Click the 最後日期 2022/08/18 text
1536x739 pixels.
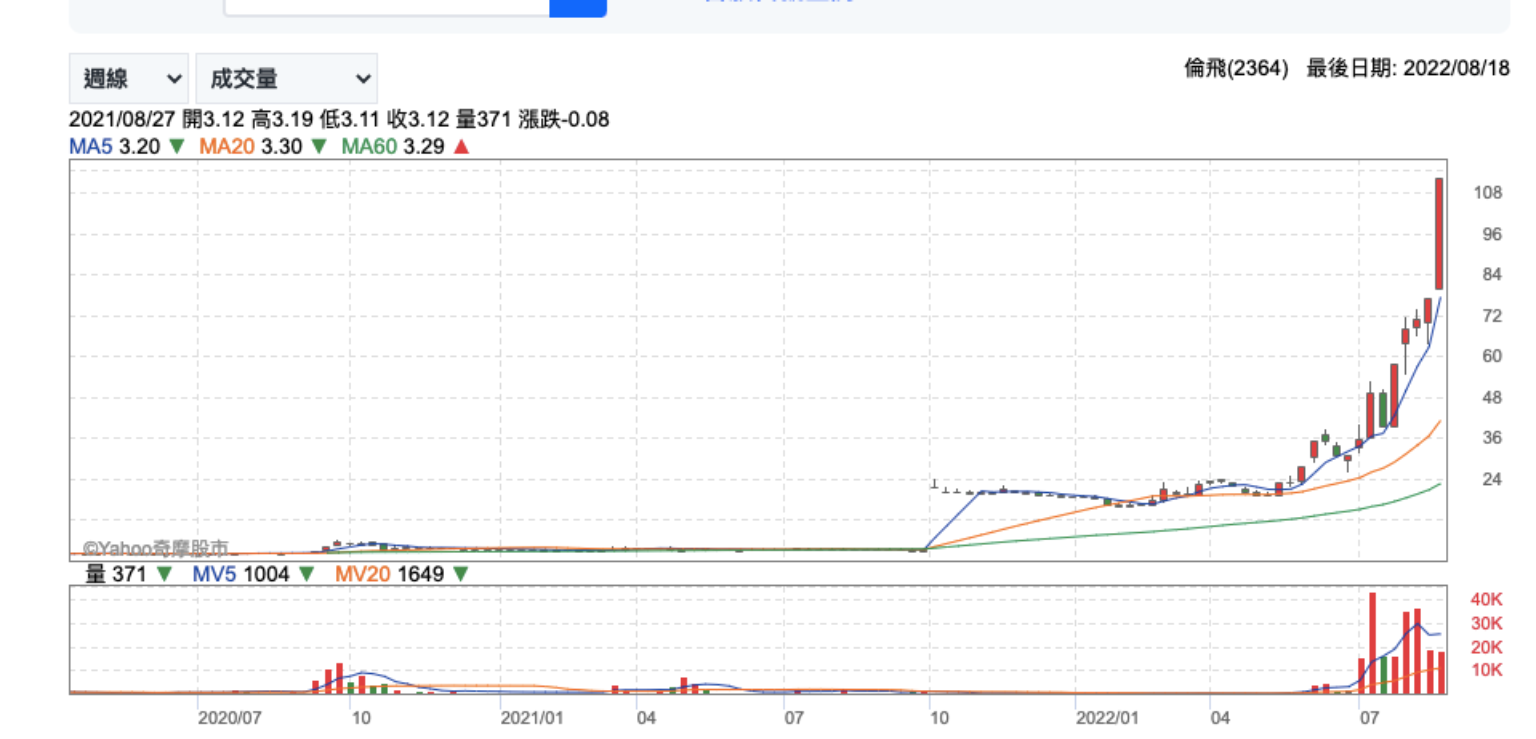pyautogui.click(x=1408, y=69)
